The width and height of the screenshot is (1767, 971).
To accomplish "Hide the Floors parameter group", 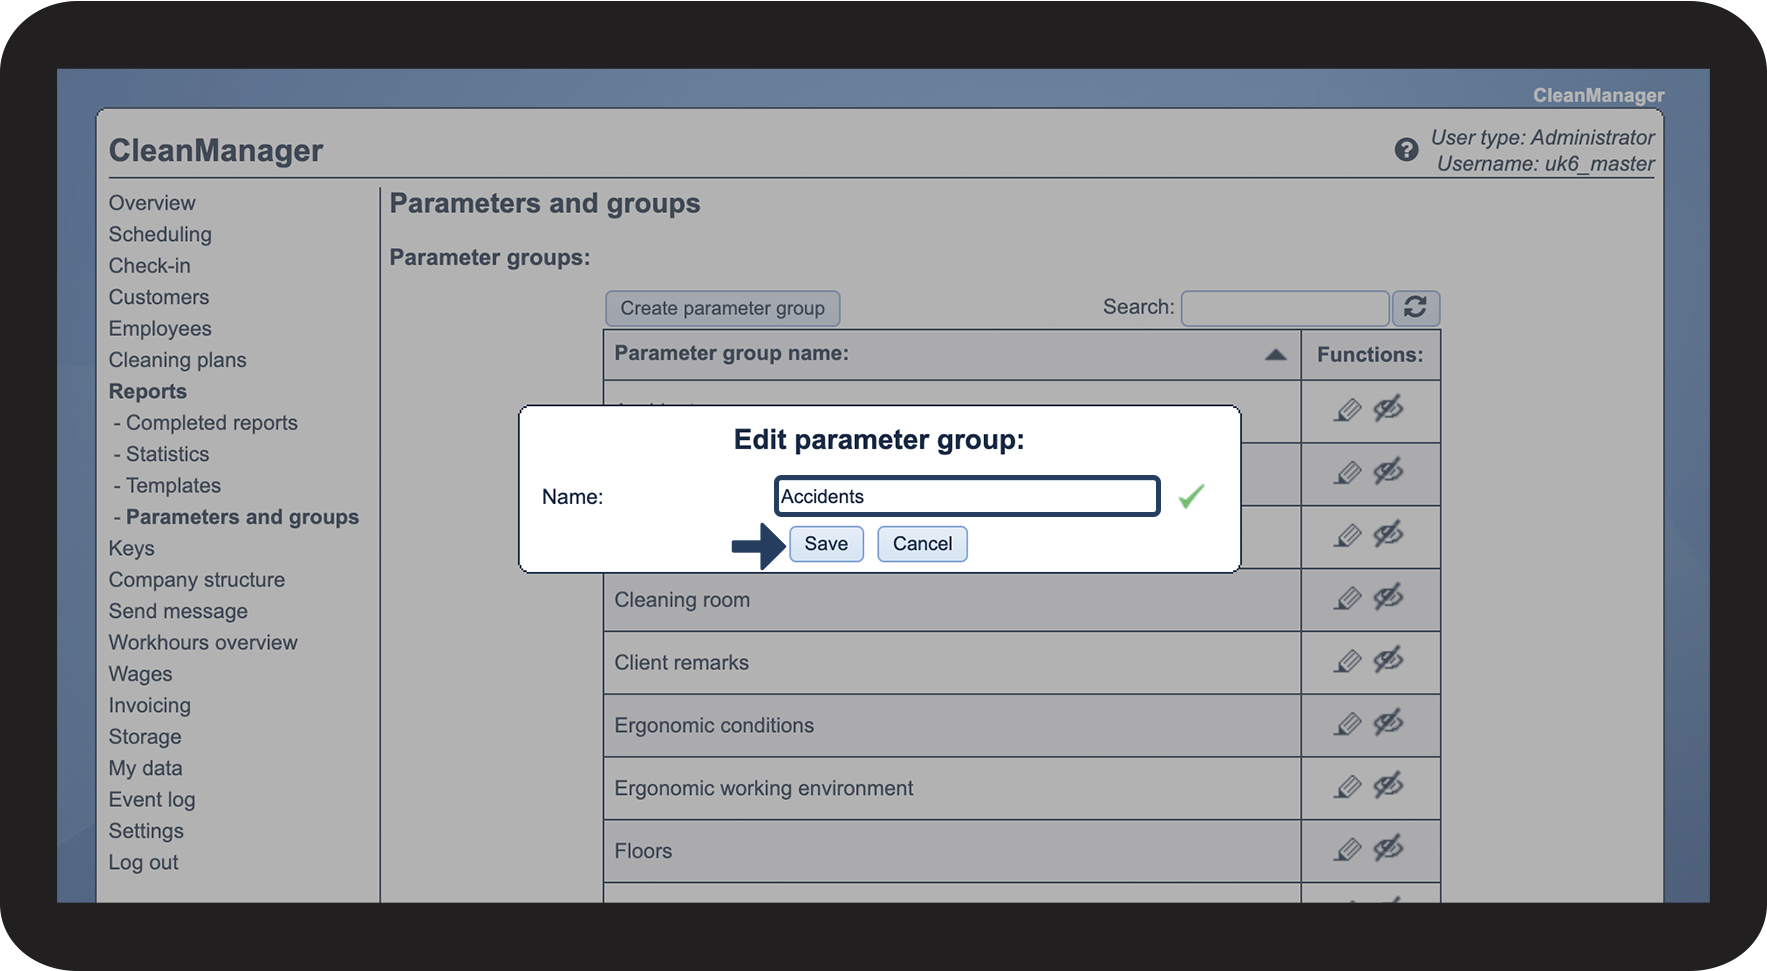I will click(1388, 850).
